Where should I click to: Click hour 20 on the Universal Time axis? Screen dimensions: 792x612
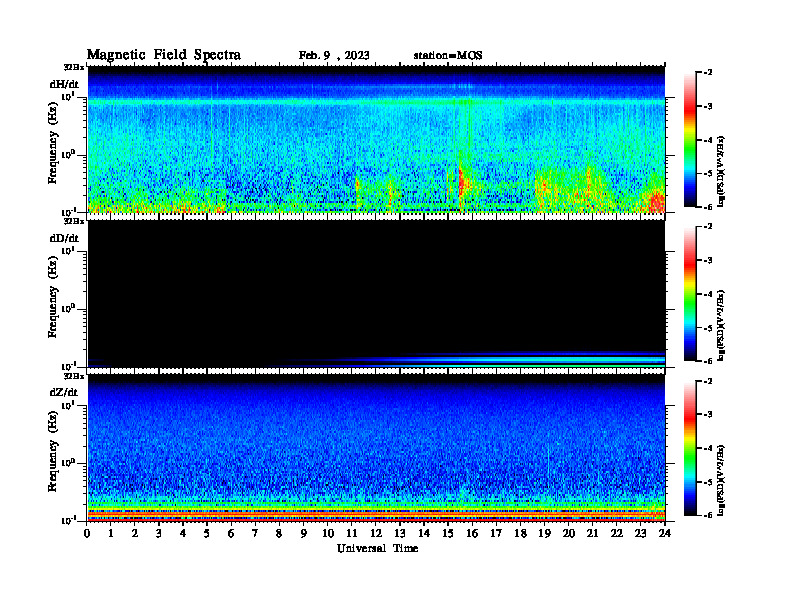click(x=569, y=534)
